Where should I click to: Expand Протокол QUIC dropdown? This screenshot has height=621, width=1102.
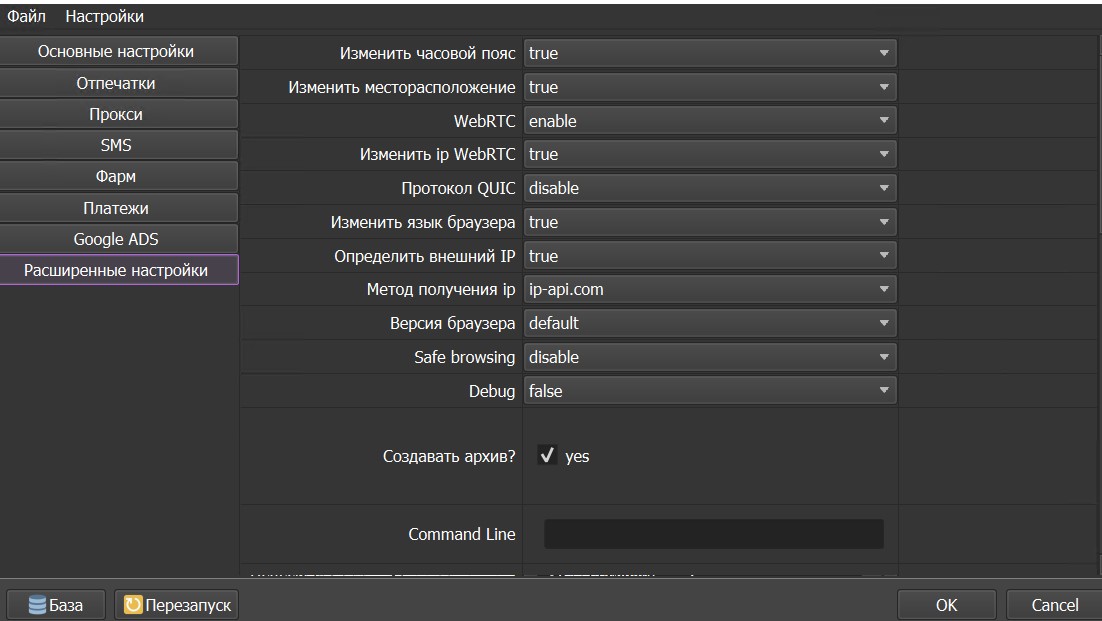click(710, 188)
